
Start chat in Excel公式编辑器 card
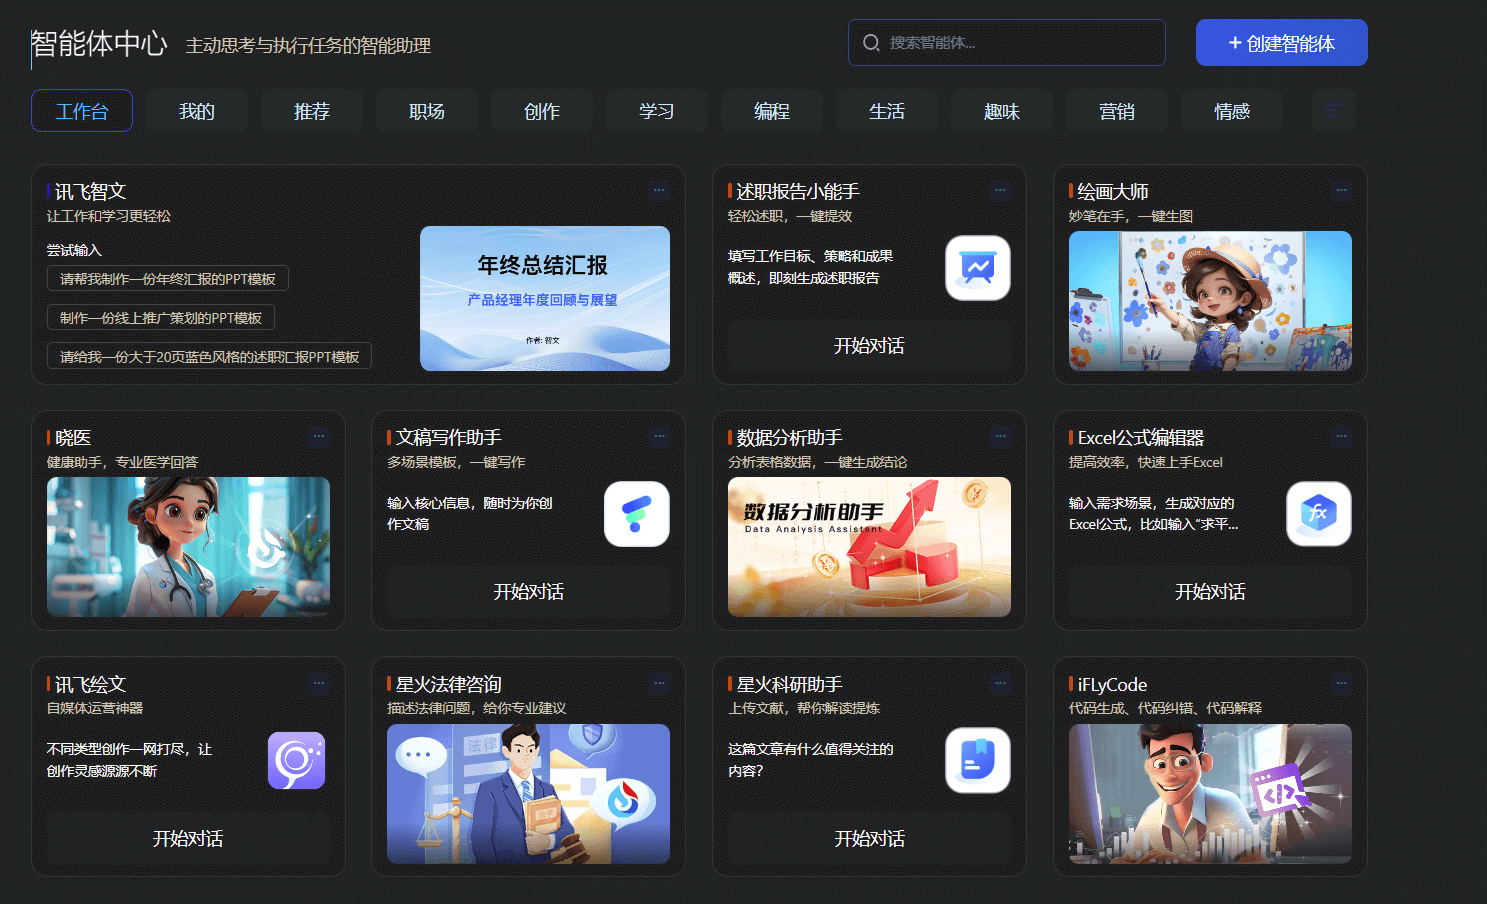click(1210, 592)
